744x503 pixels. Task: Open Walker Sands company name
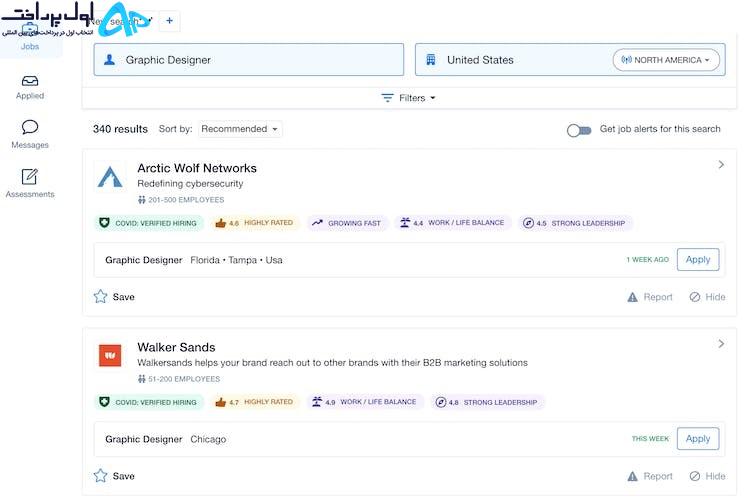[x=176, y=347]
